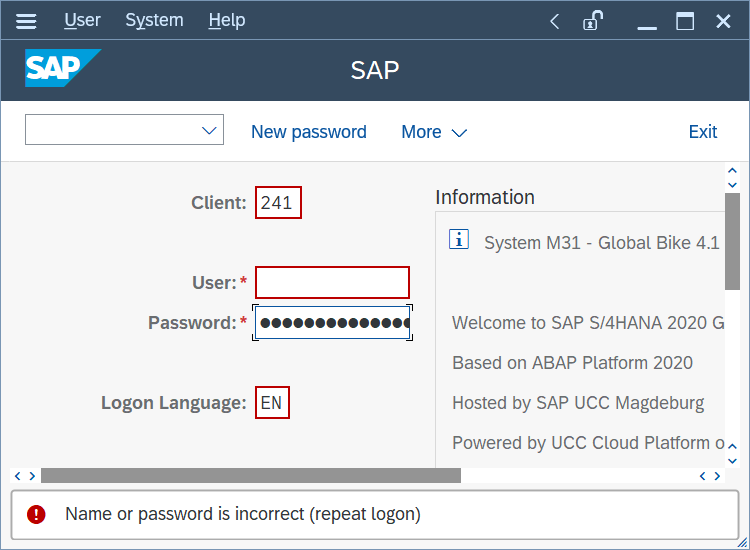Close the SAP window
Image resolution: width=750 pixels, height=550 pixels.
coord(723,21)
